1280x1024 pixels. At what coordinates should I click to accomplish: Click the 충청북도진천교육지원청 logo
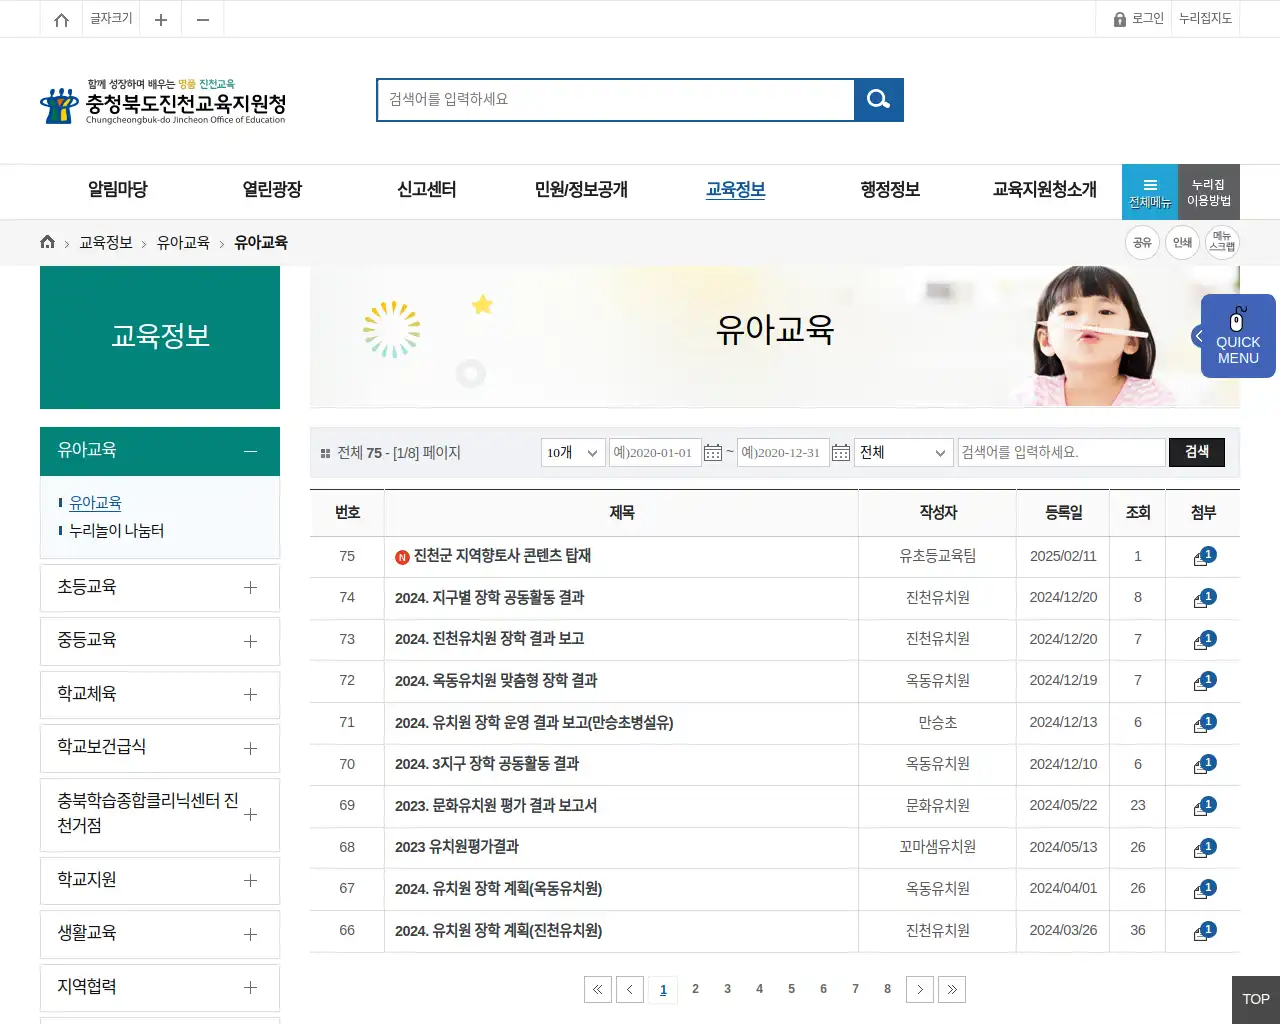coord(163,102)
